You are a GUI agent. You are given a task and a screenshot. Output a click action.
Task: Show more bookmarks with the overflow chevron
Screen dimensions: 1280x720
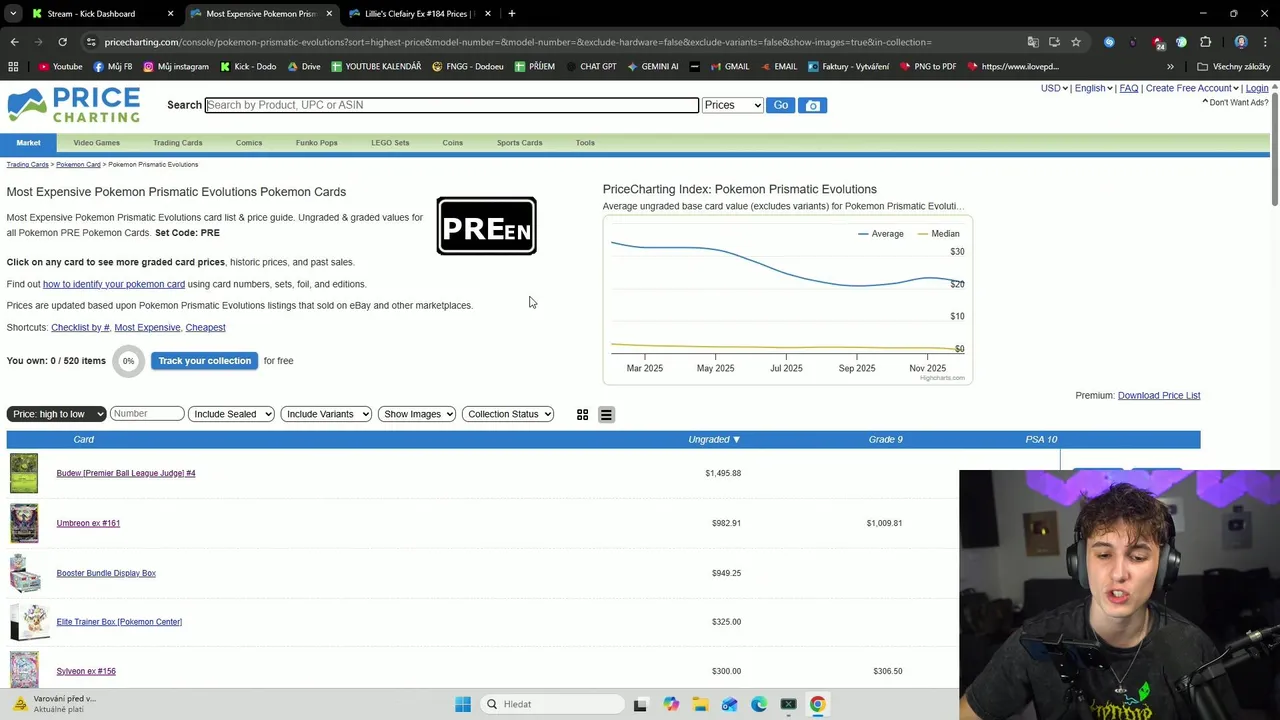coord(1170,67)
